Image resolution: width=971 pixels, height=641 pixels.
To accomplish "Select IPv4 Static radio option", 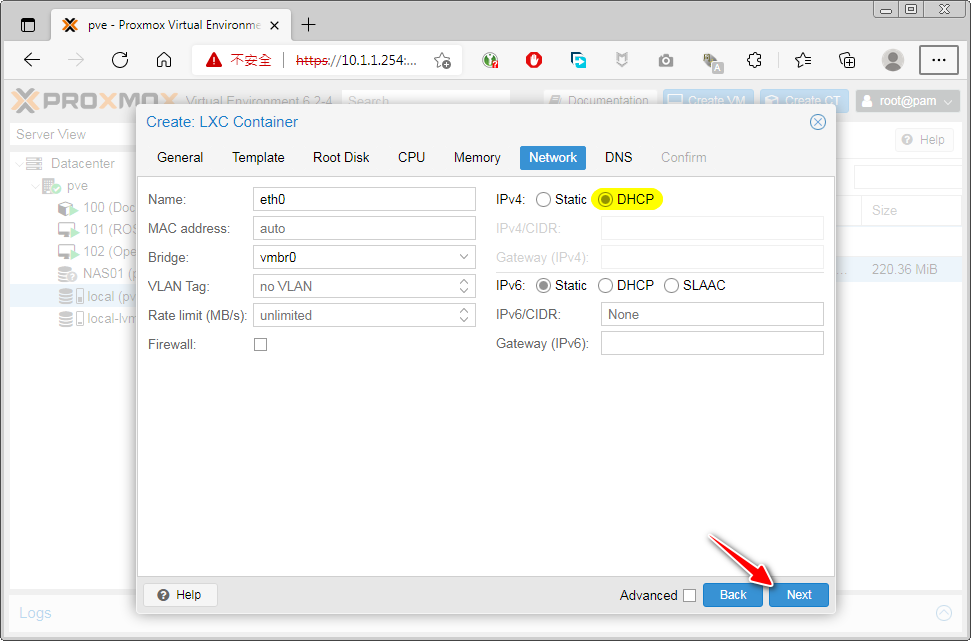I will click(544, 200).
